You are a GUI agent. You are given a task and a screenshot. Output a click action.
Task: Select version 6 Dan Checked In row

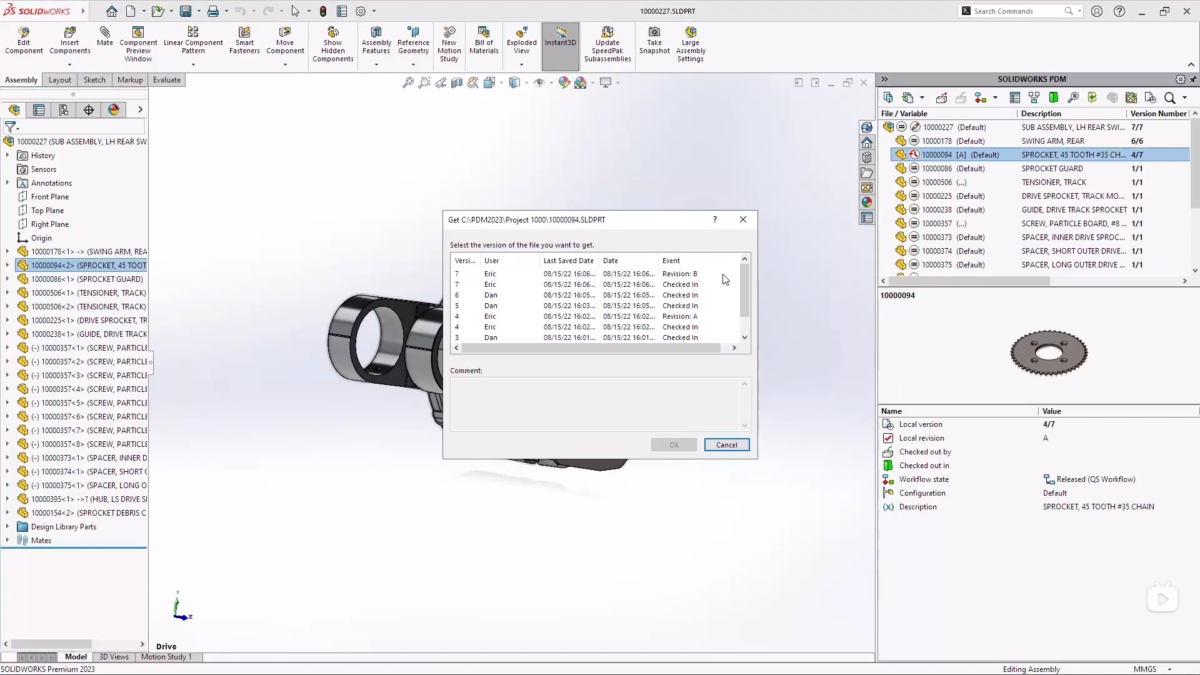[x=595, y=295]
